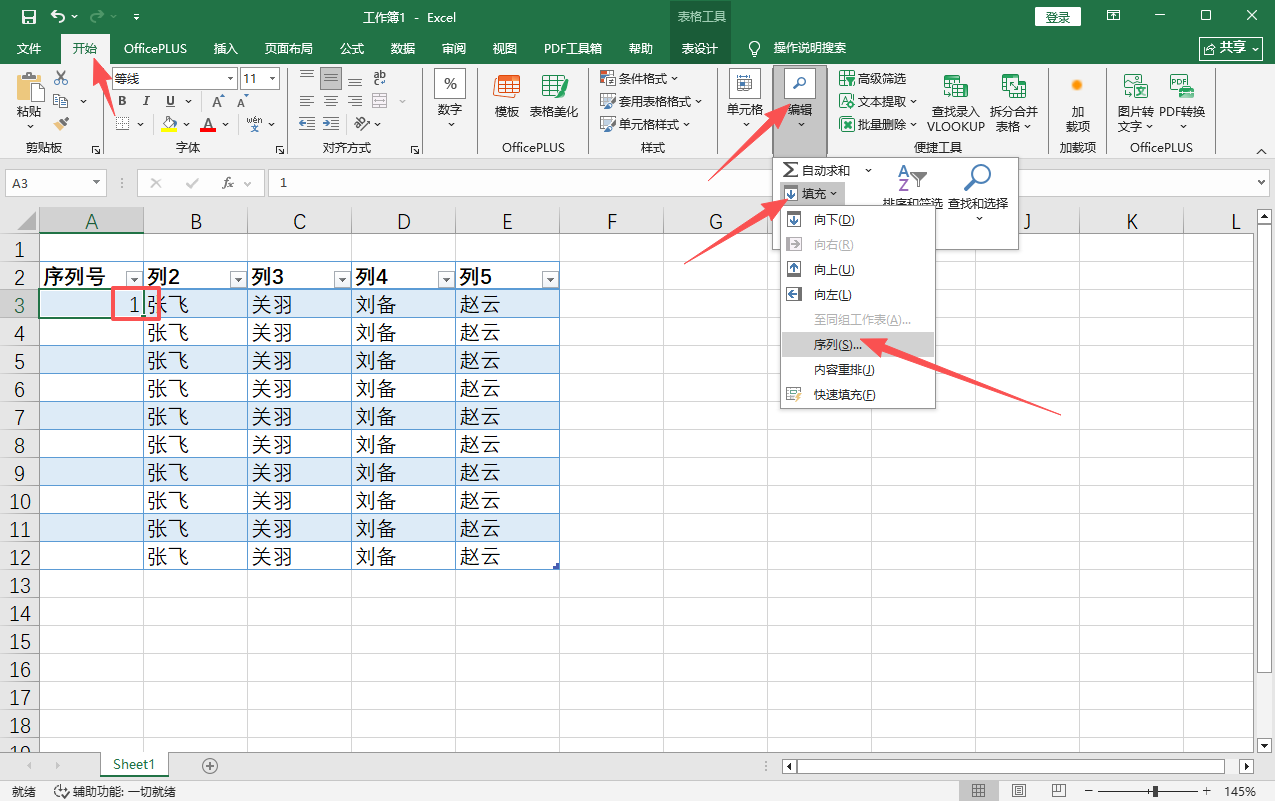Click the 登录 sign-in button
This screenshot has width=1275, height=801.
[x=1058, y=17]
